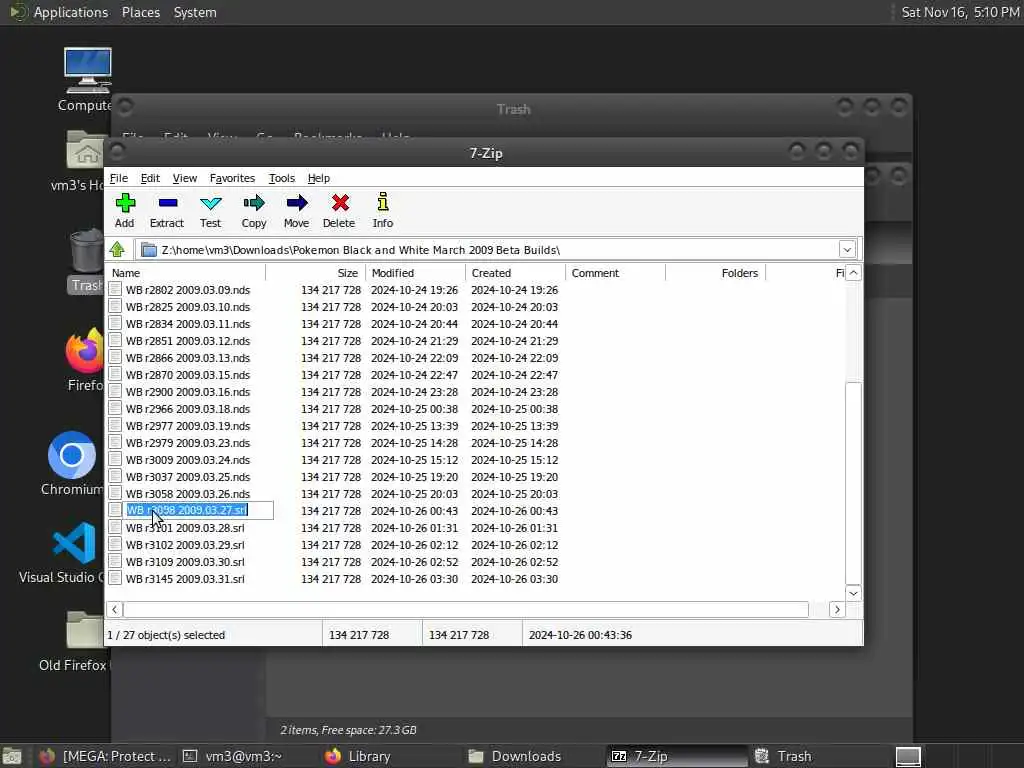The image size is (1024, 768).
Task: Open the Edit menu in 7-Zip
Action: tap(150, 178)
